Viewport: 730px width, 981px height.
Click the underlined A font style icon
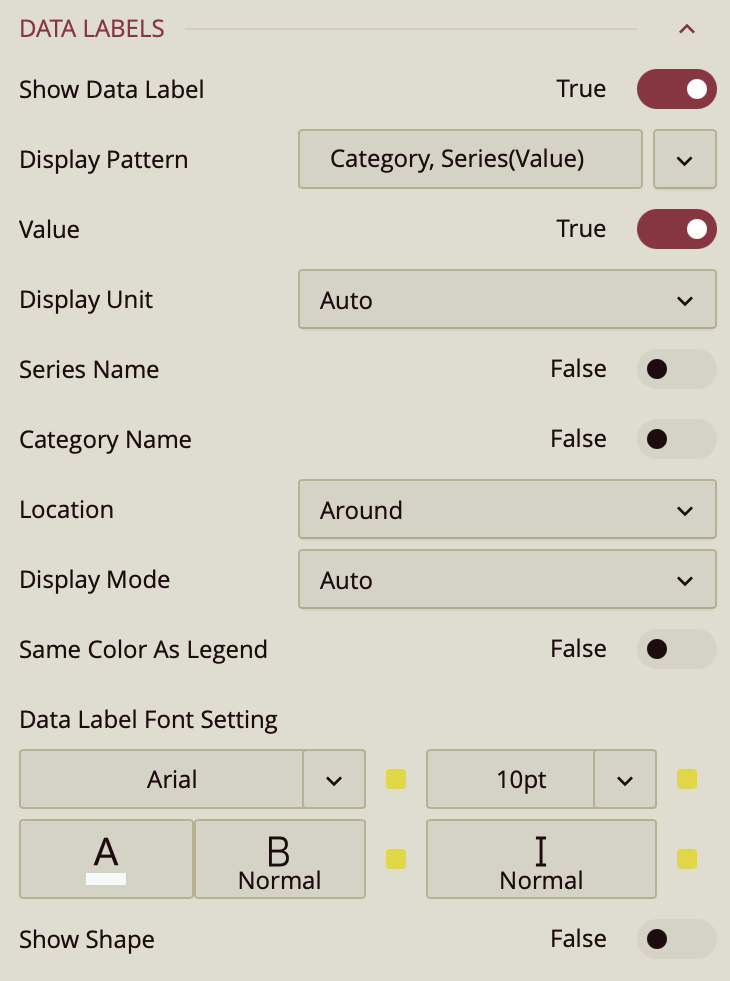click(x=105, y=858)
